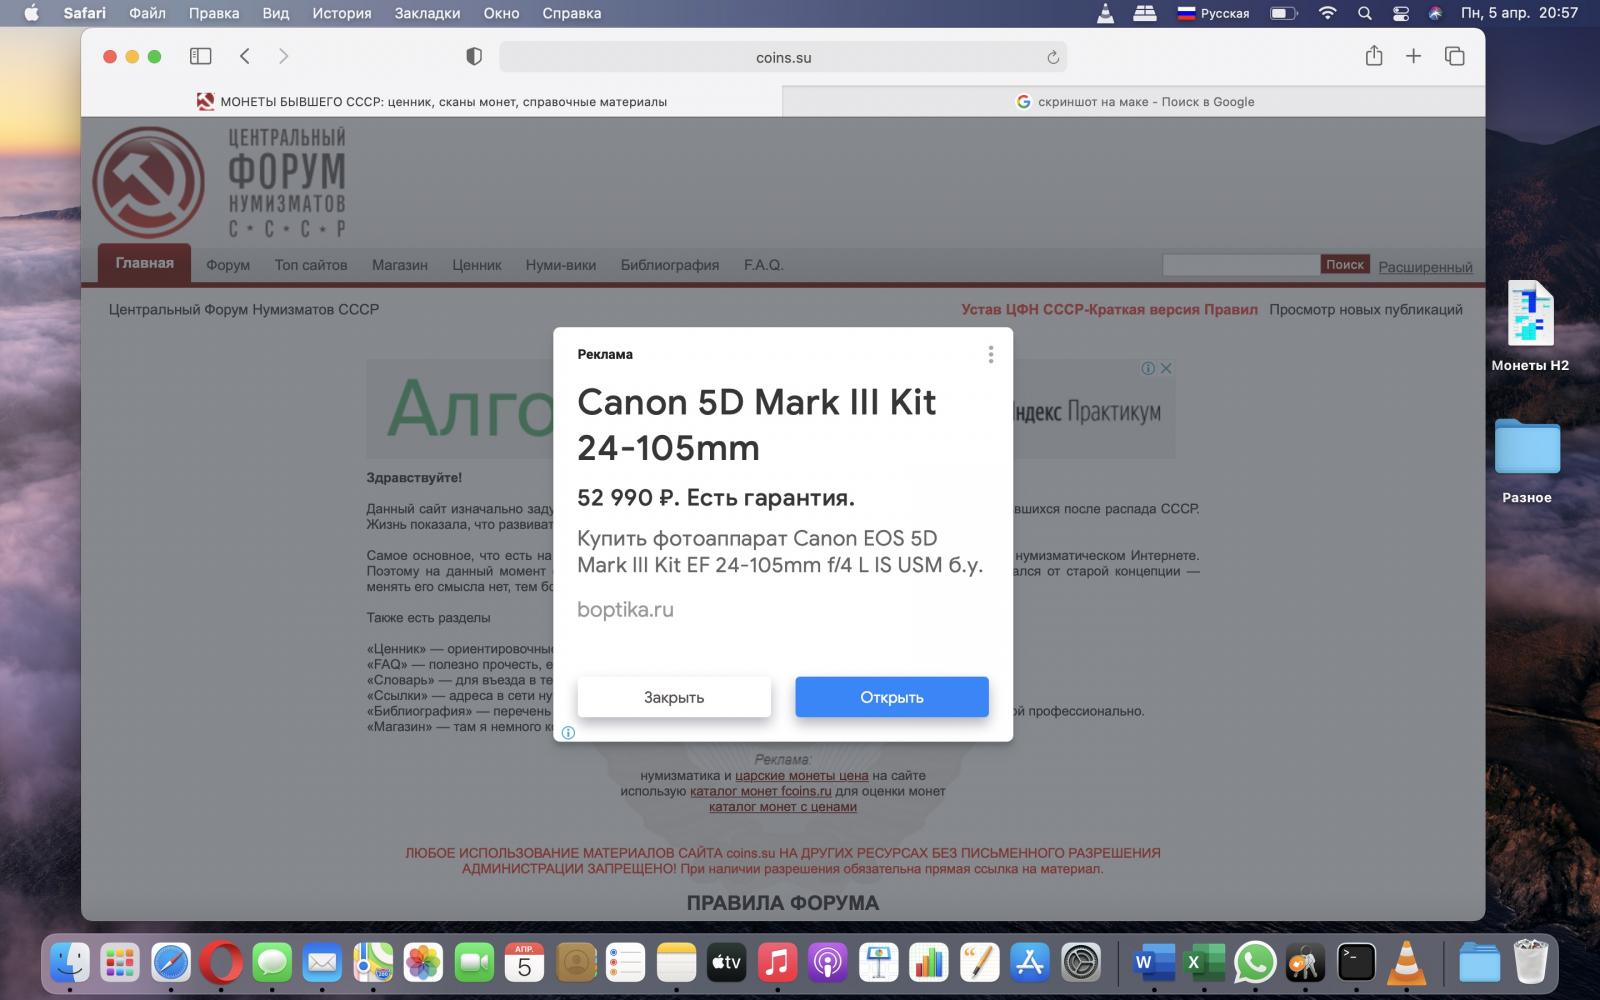Open the Форум navigation link

(228, 265)
